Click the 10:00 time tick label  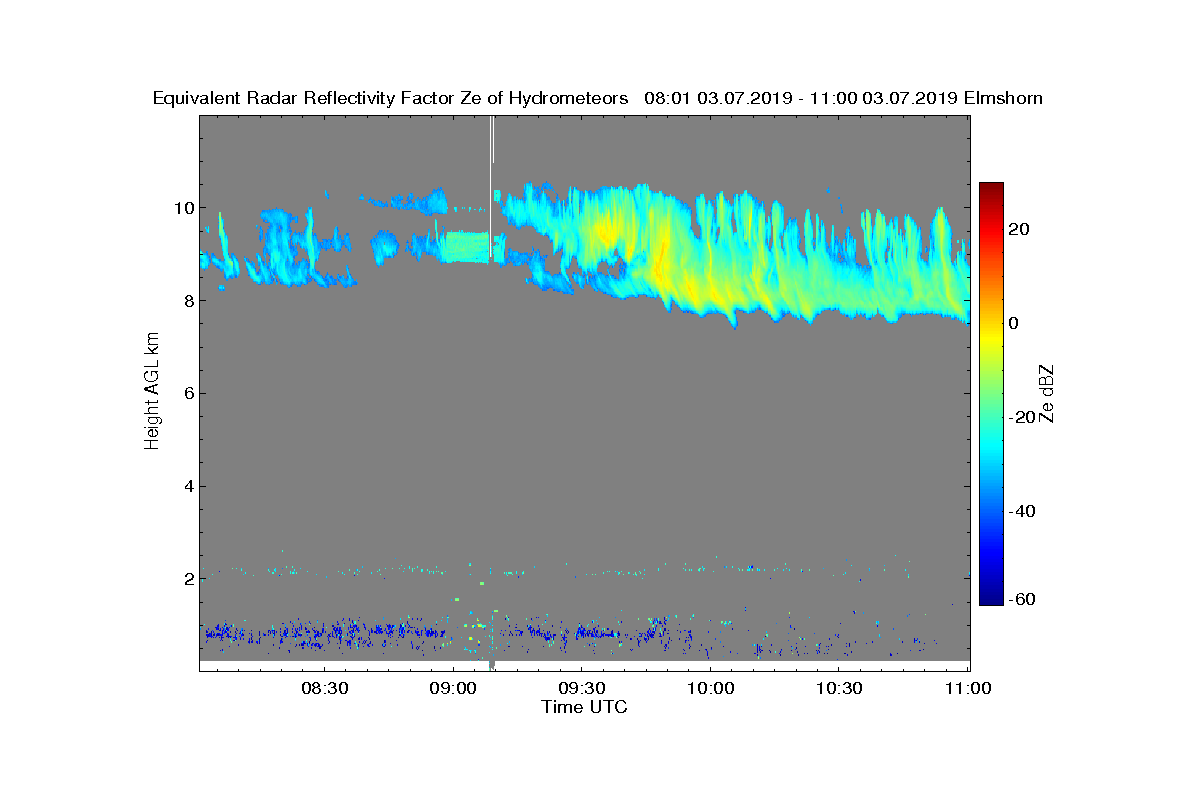click(710, 688)
